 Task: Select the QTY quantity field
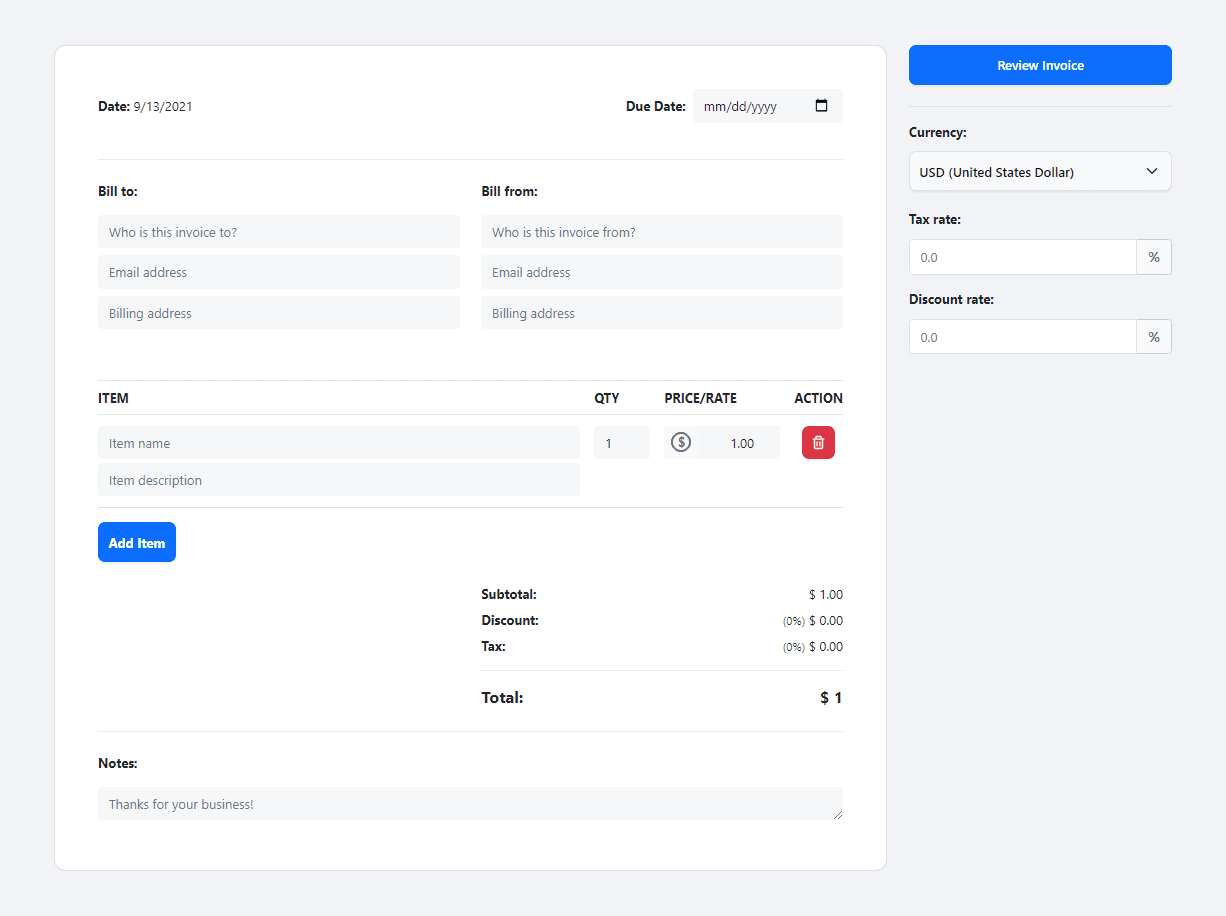click(x=621, y=442)
